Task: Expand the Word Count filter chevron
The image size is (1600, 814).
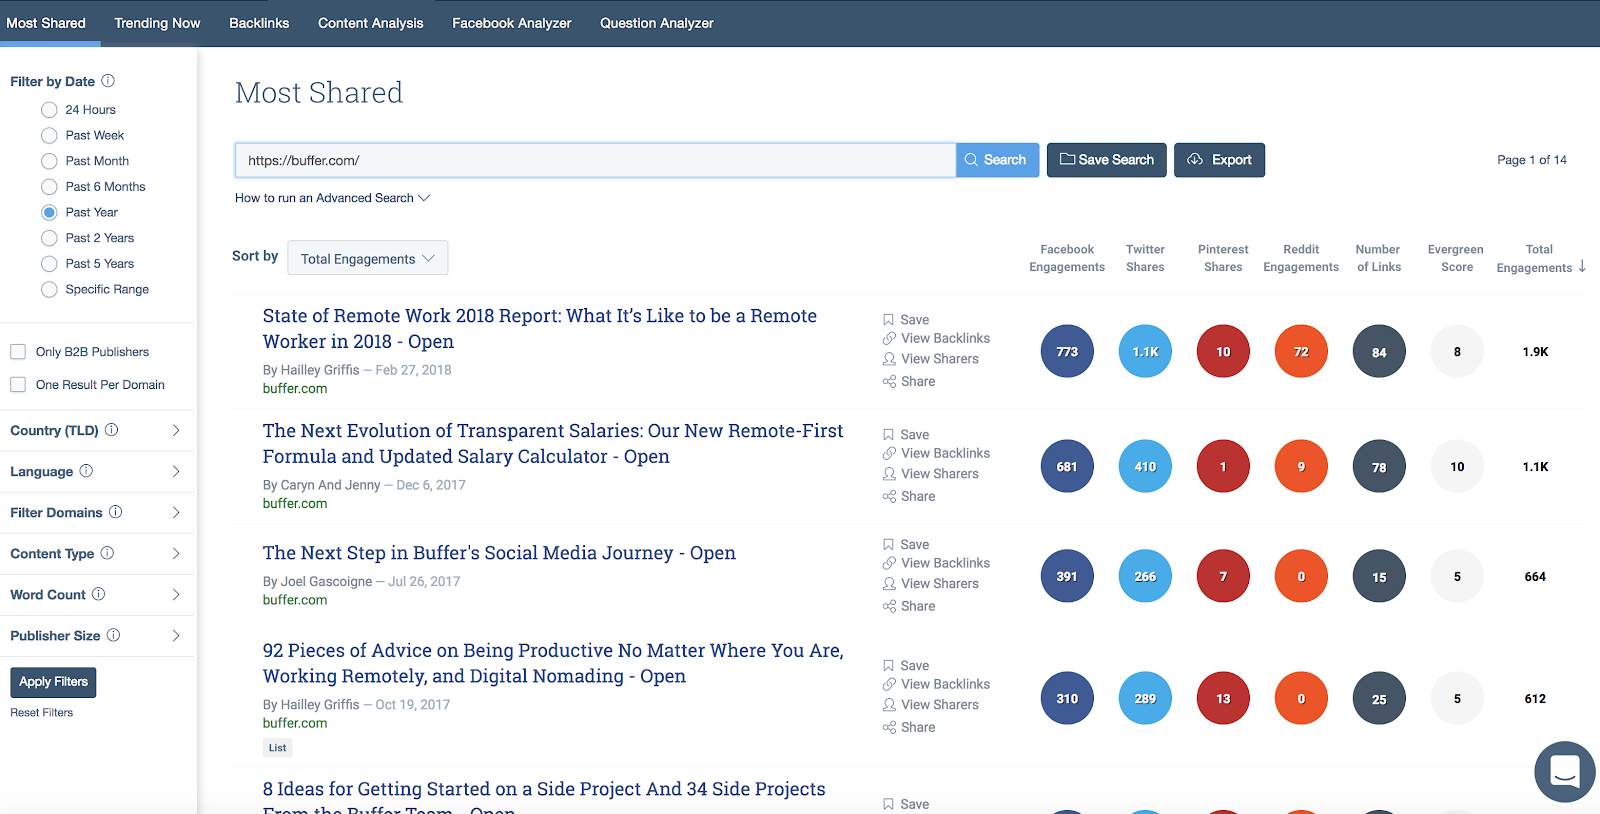Action: [176, 594]
